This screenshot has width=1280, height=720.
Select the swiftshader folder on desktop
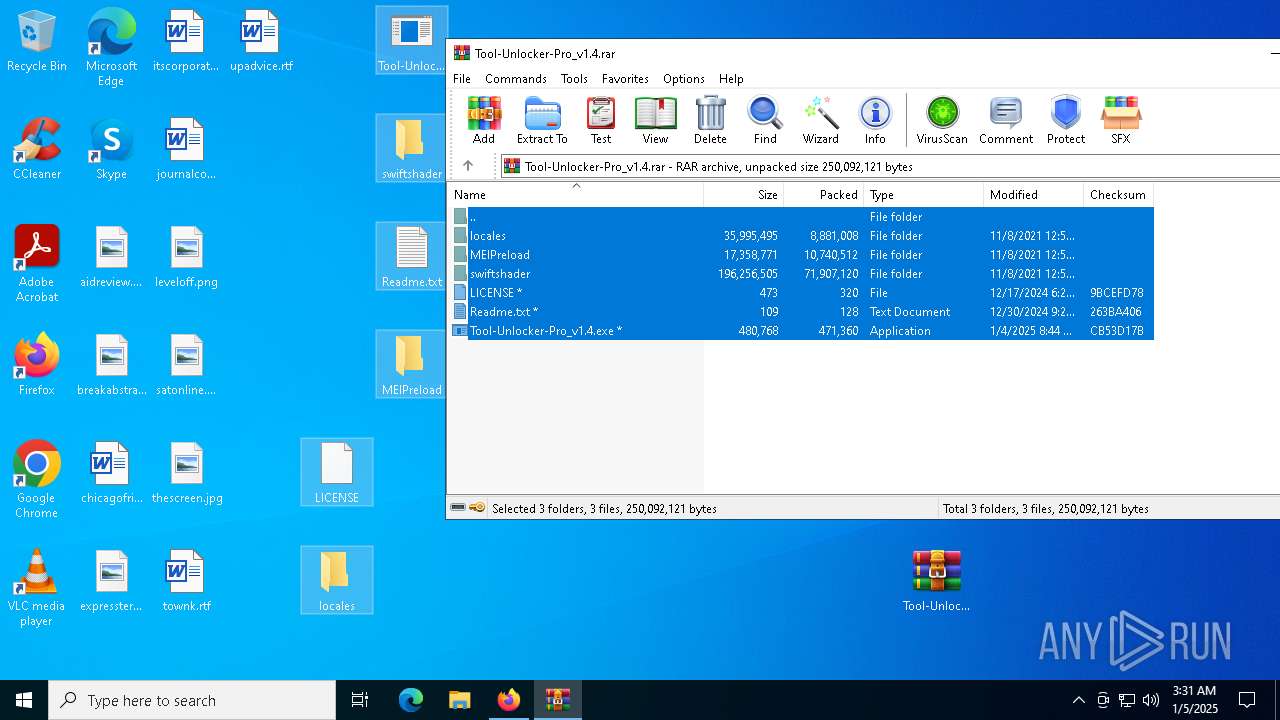tap(411, 148)
